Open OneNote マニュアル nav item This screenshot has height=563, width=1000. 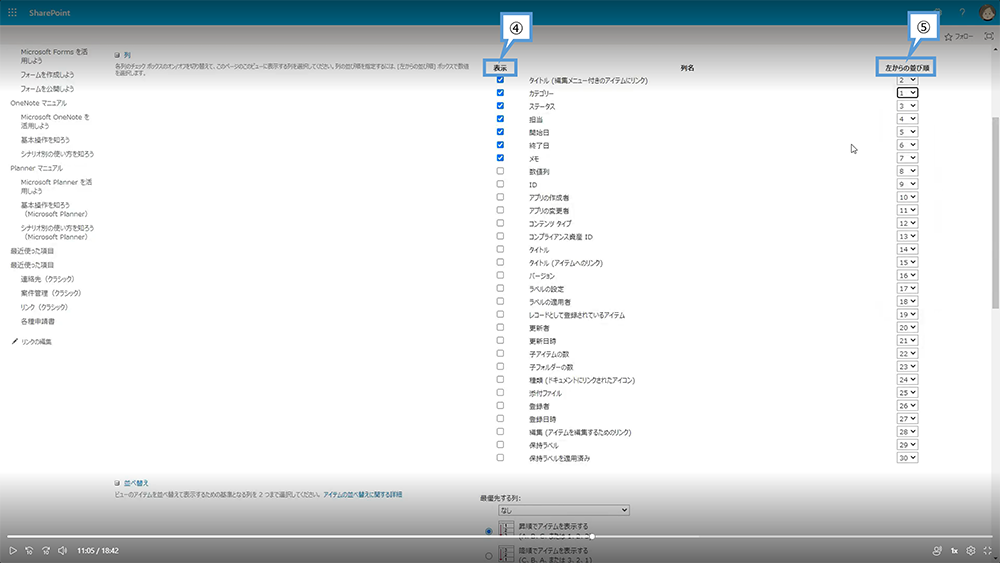point(38,103)
